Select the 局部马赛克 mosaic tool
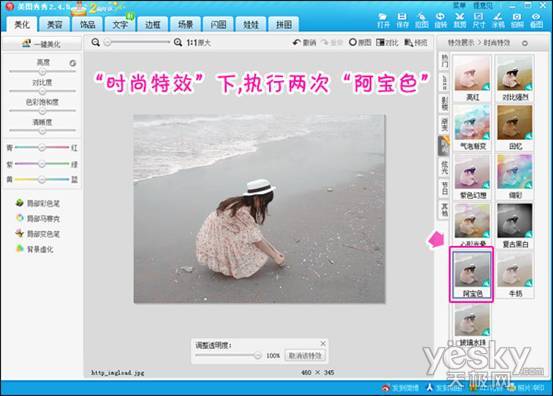 coord(38,219)
